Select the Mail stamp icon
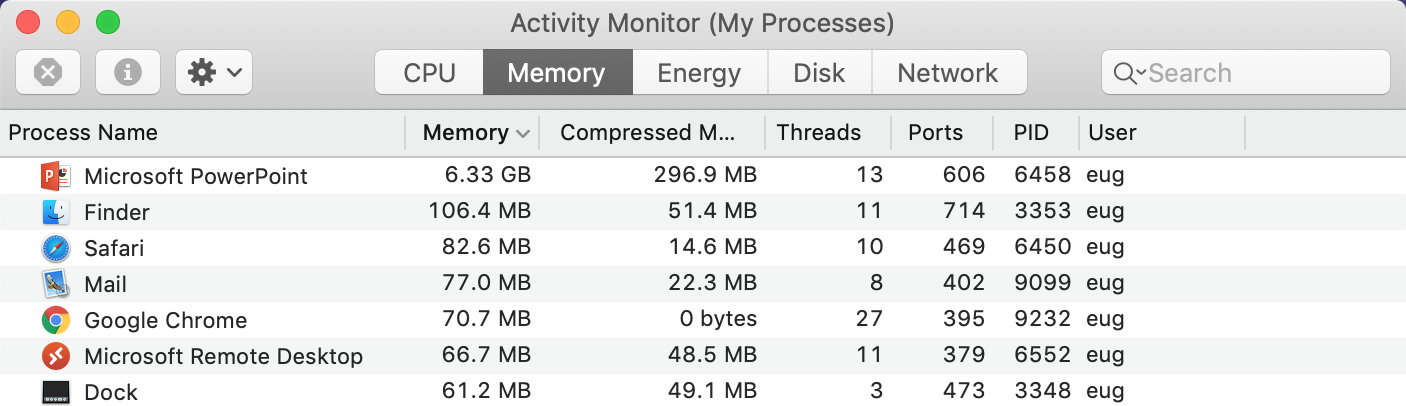The image size is (1406, 406). point(55,284)
